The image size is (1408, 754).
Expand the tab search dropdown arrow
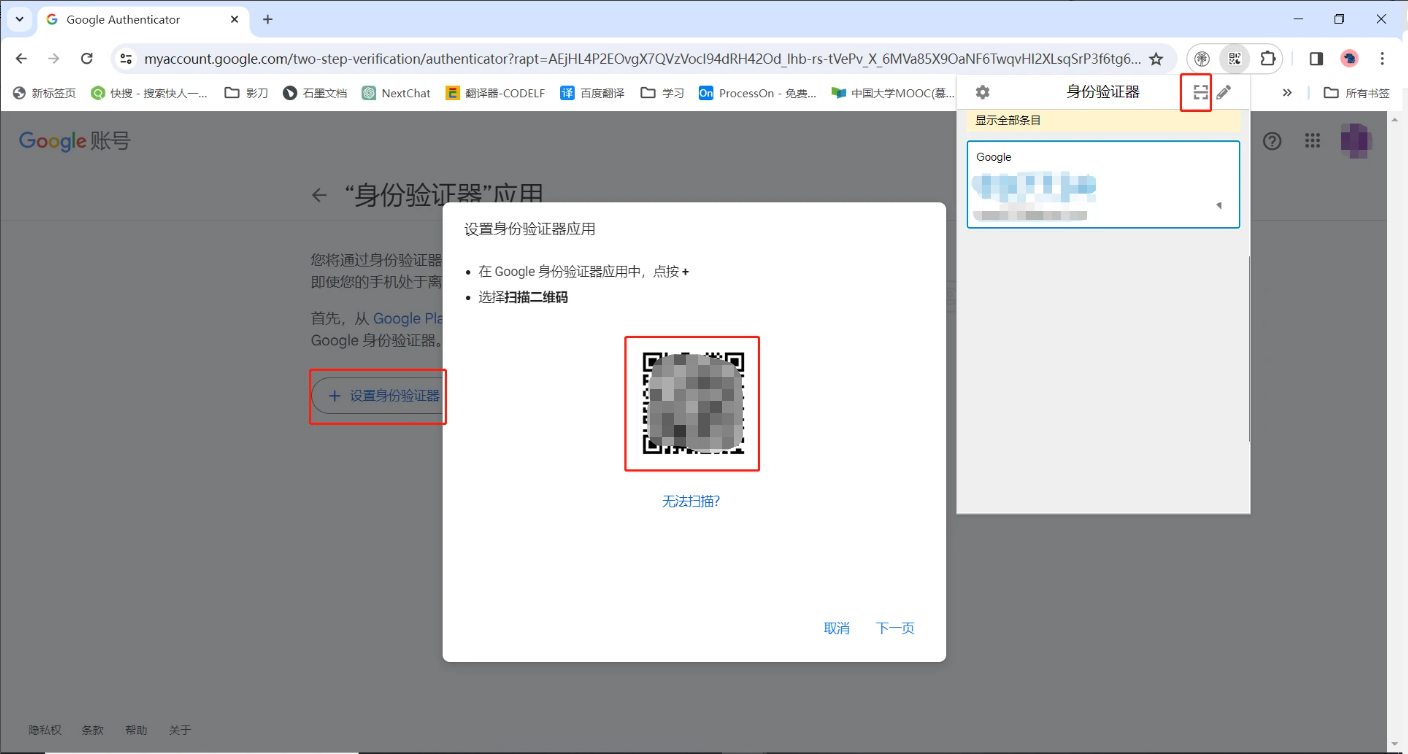(x=19, y=19)
